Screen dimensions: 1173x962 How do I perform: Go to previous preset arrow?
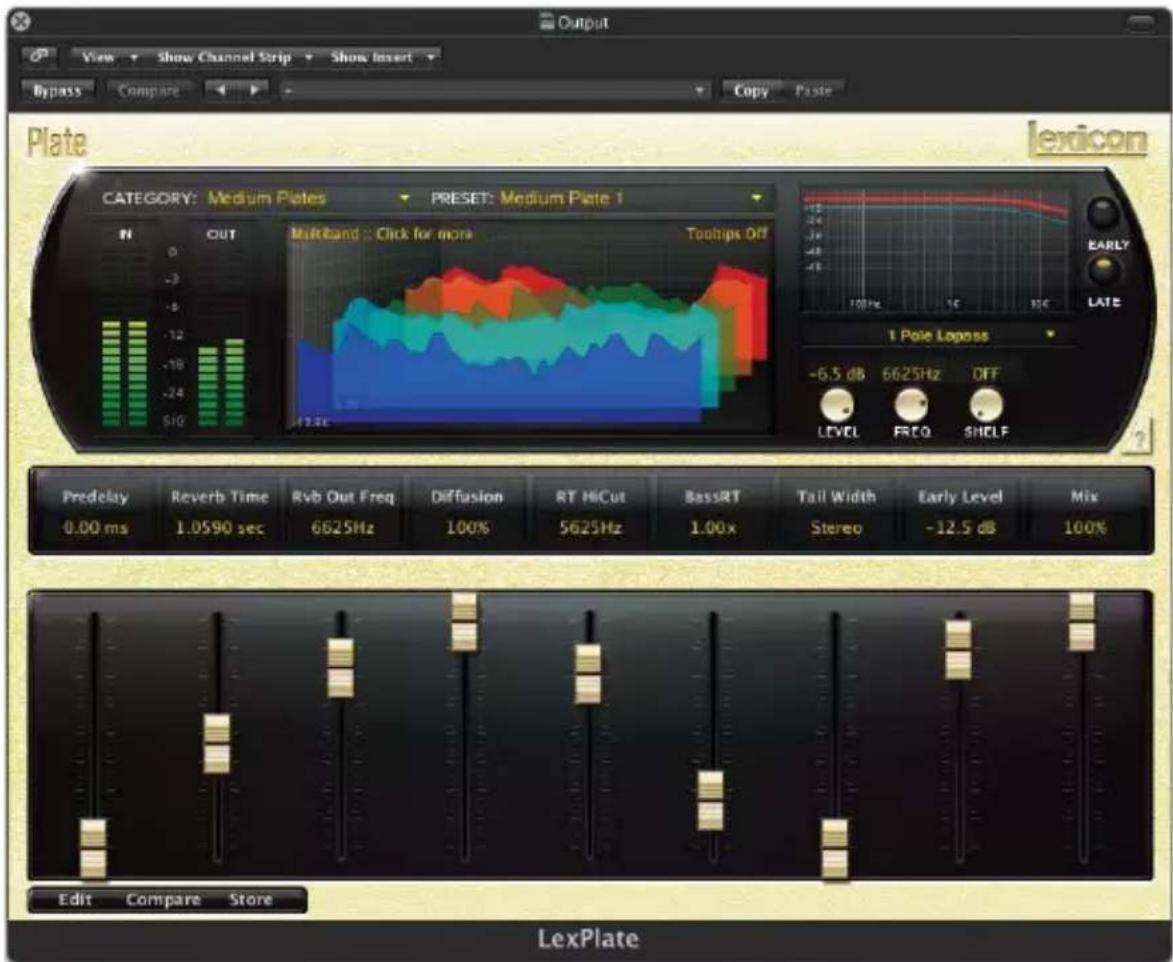pyautogui.click(x=221, y=91)
